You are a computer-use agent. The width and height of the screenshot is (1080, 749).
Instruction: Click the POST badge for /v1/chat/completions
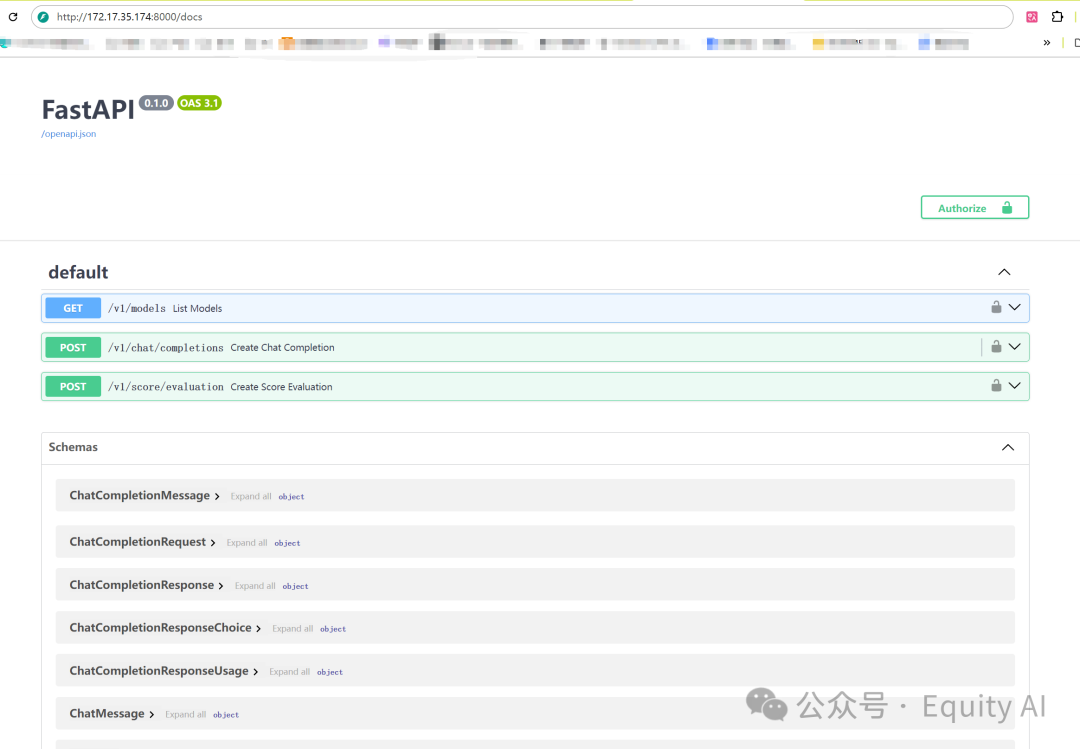coord(73,347)
